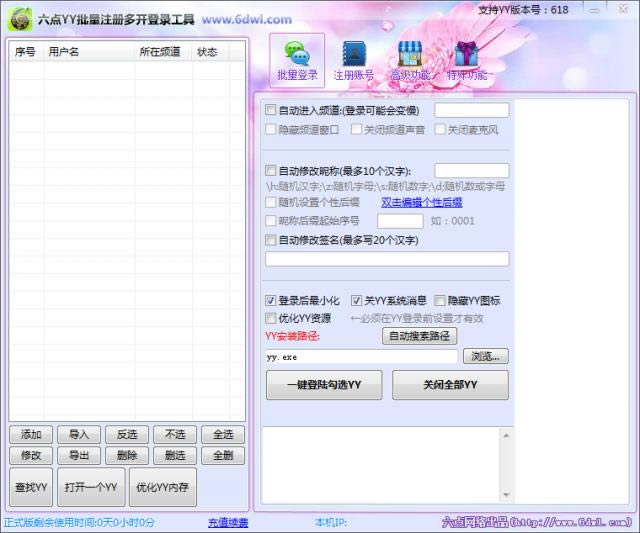The image size is (640, 533).
Task: Open the 高级功能 shop icon tab
Action: [x=410, y=60]
